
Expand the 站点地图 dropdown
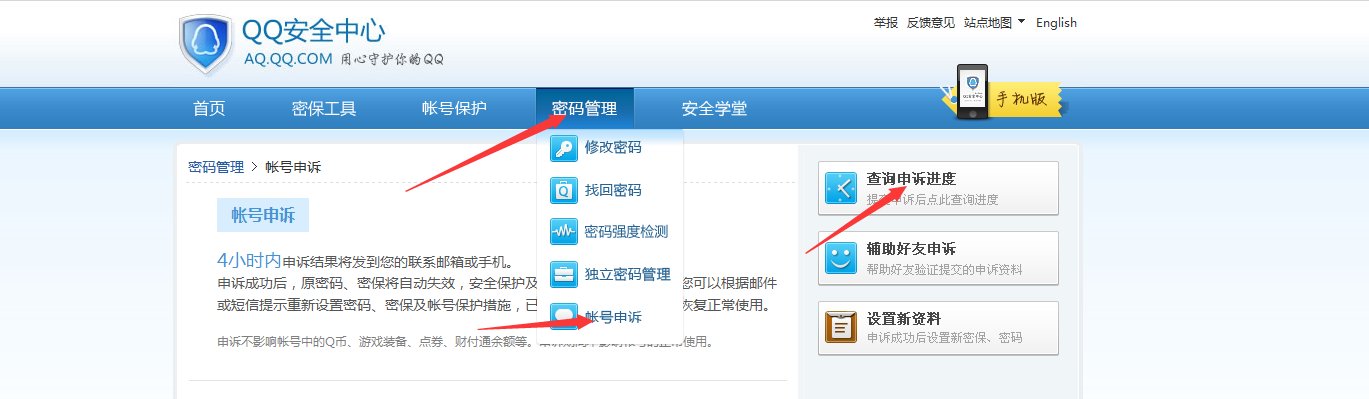pyautogui.click(x=994, y=22)
